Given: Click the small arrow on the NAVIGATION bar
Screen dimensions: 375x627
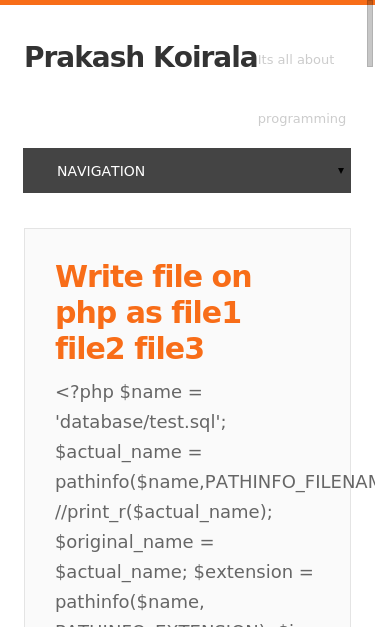Looking at the screenshot, I should 341,171.
